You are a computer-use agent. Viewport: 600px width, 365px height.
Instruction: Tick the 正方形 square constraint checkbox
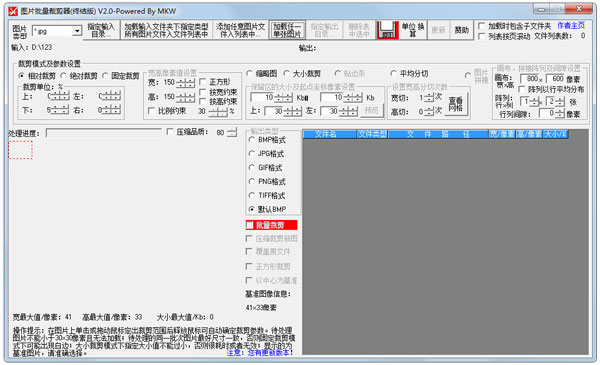[x=203, y=82]
